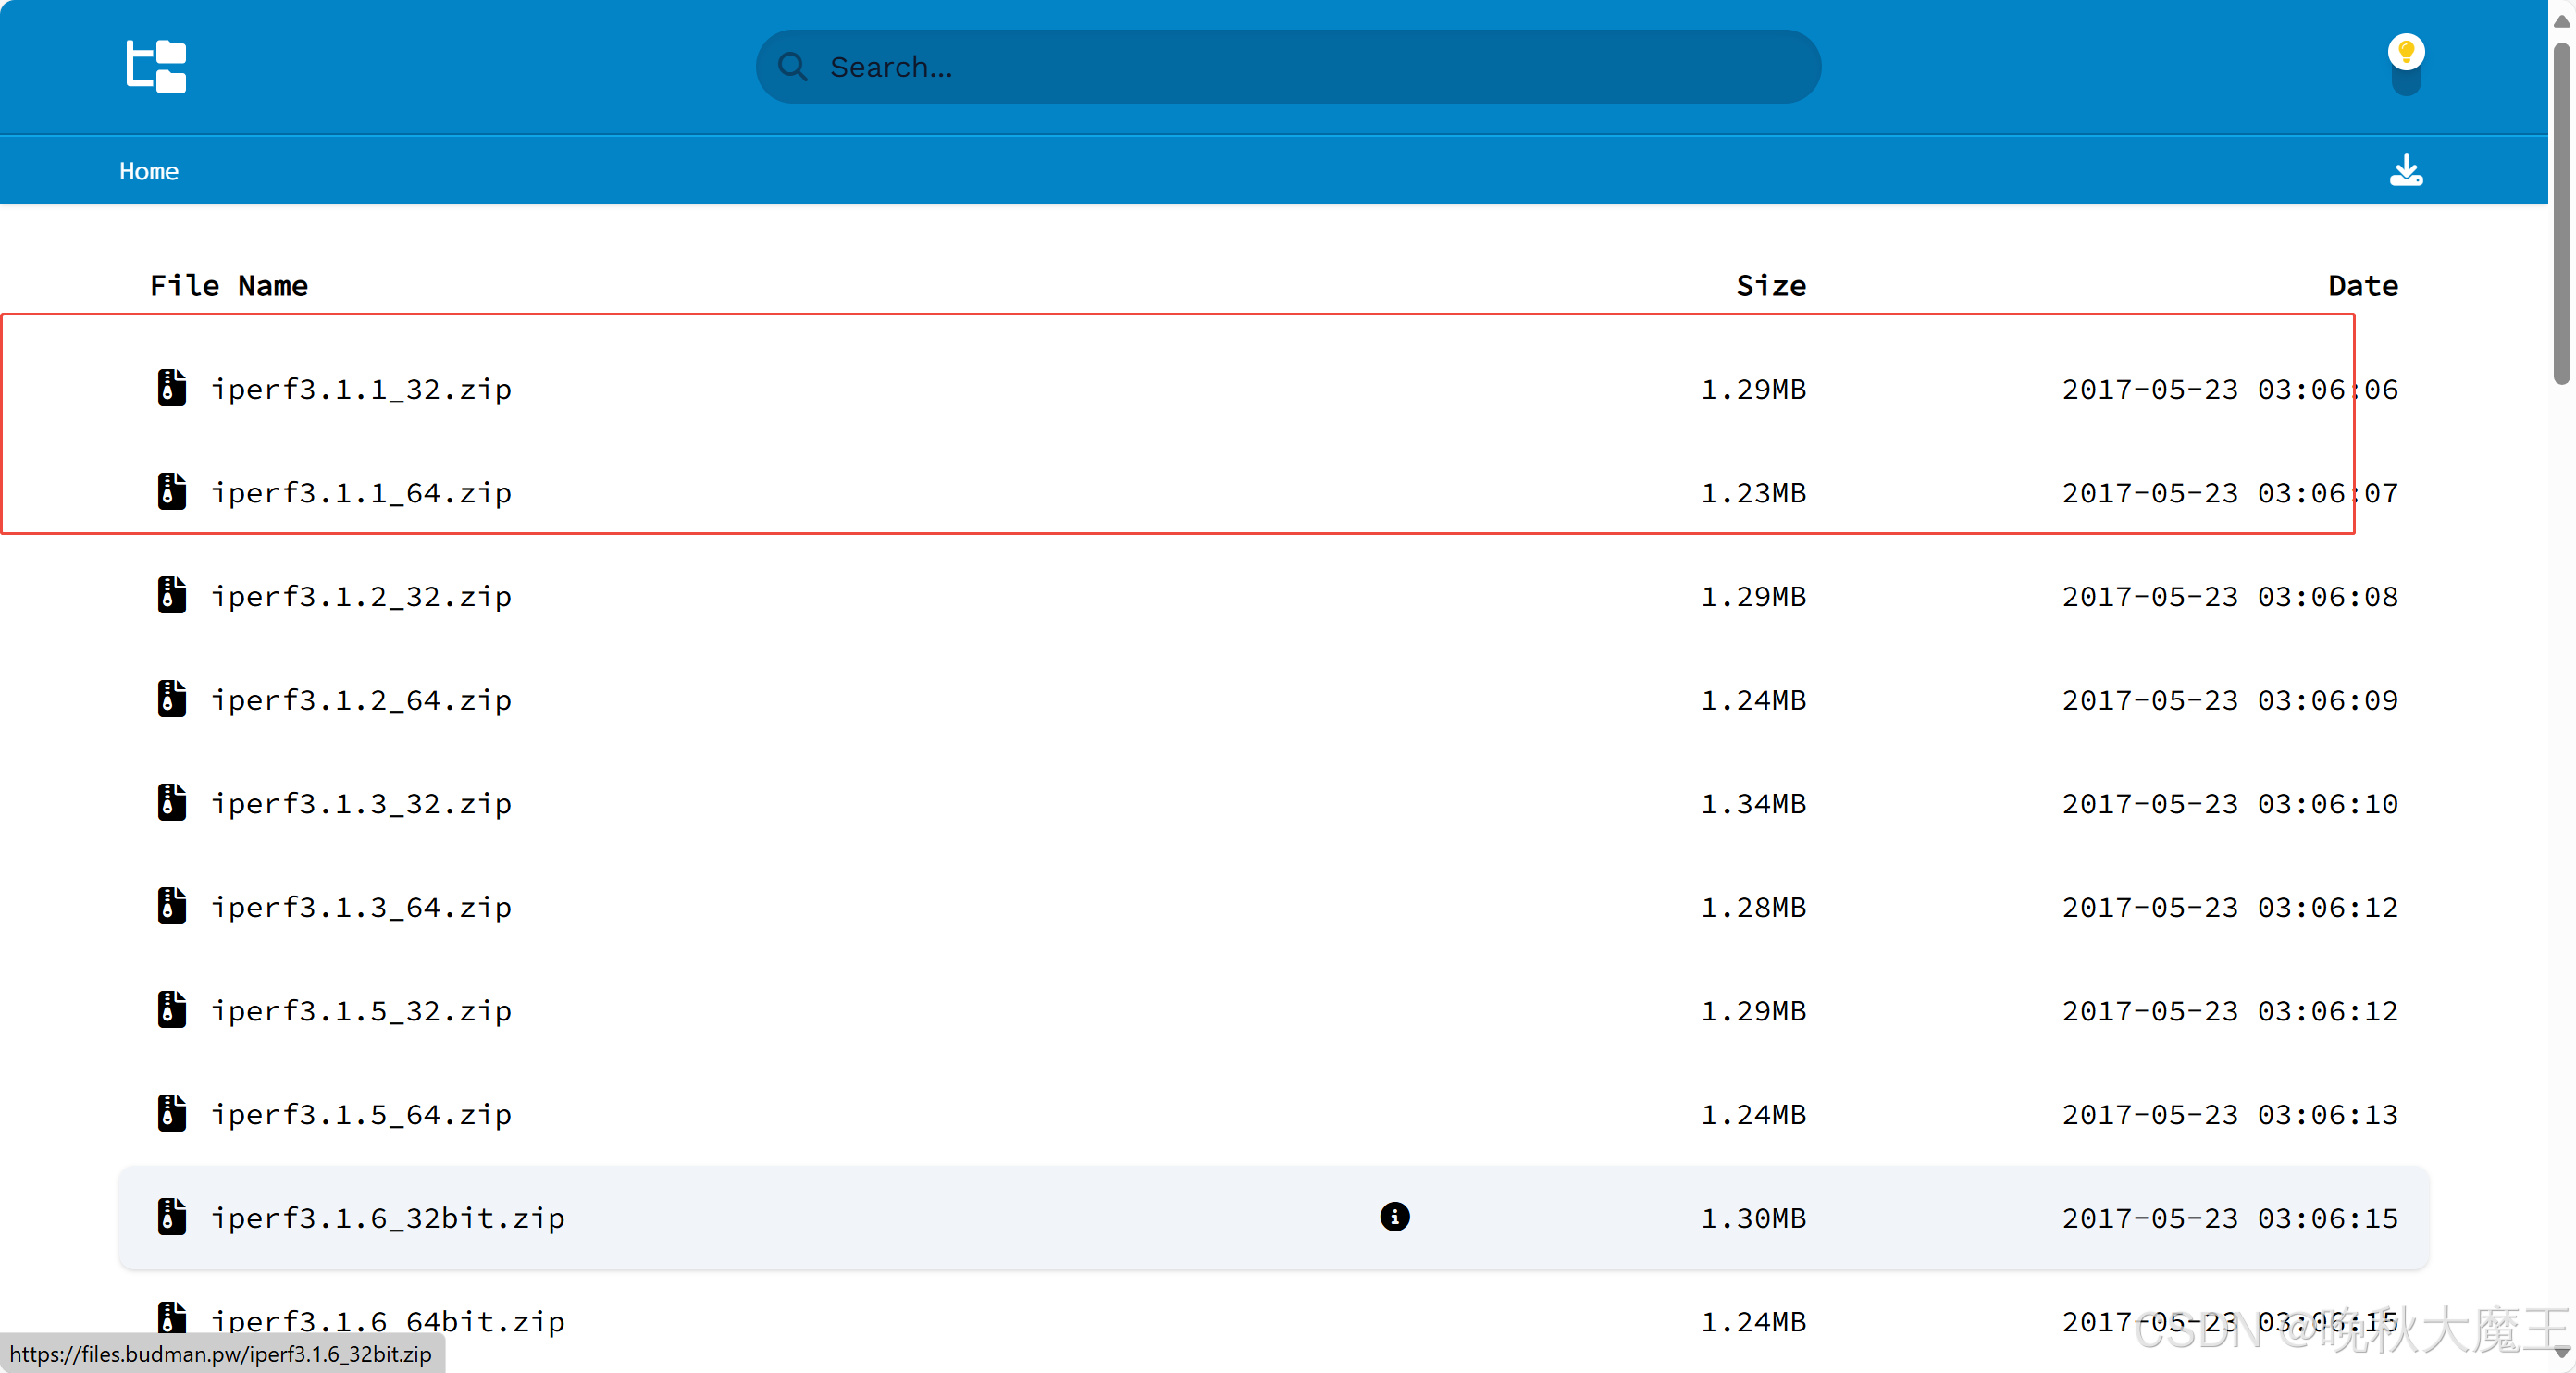The height and width of the screenshot is (1373, 2576).
Task: Download iperf3.1.5_64.zip file
Action: (361, 1114)
